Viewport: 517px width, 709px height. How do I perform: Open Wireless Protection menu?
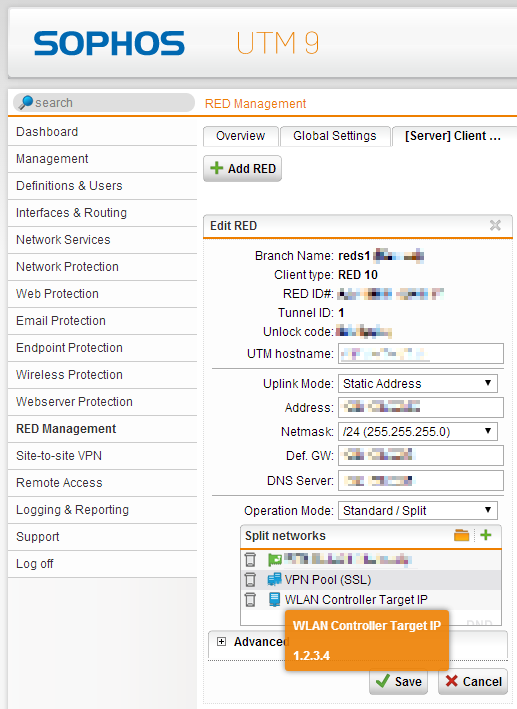[103, 375]
